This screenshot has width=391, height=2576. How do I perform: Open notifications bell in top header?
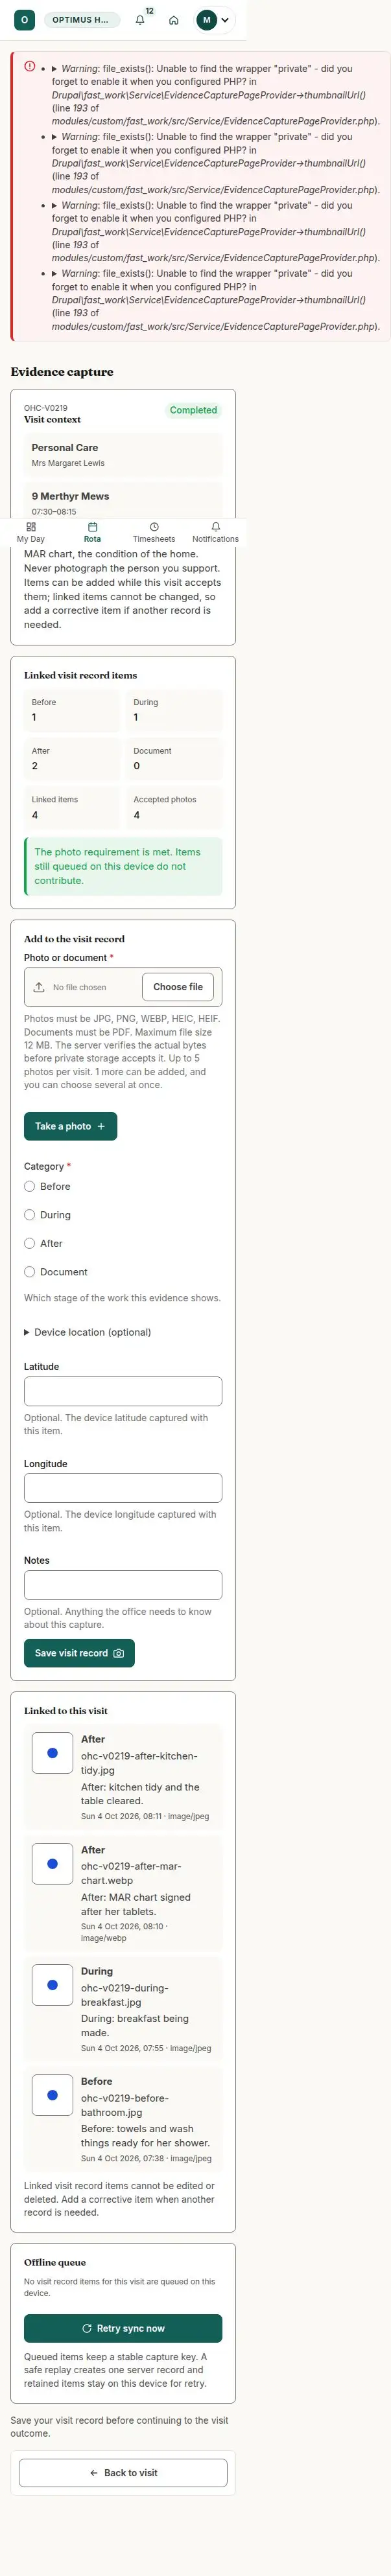[x=141, y=20]
